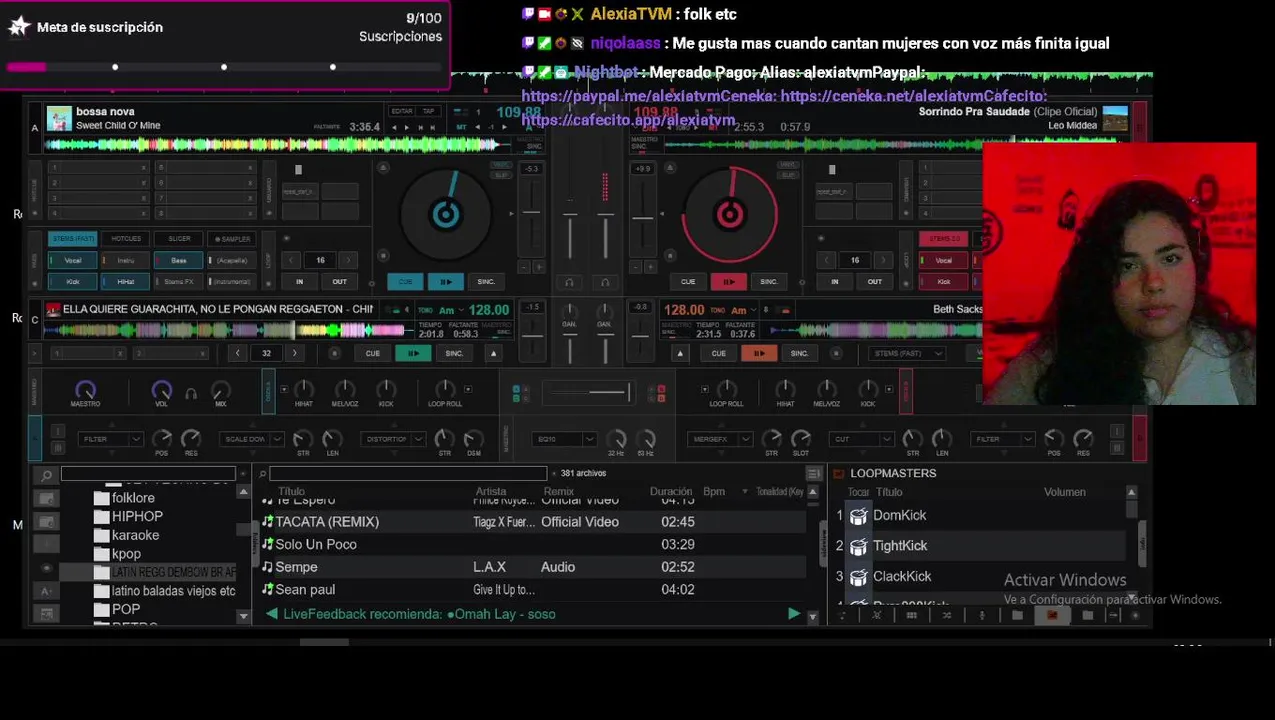Play/pause deck A (blue button)
The height and width of the screenshot is (720, 1275).
[x=445, y=282]
